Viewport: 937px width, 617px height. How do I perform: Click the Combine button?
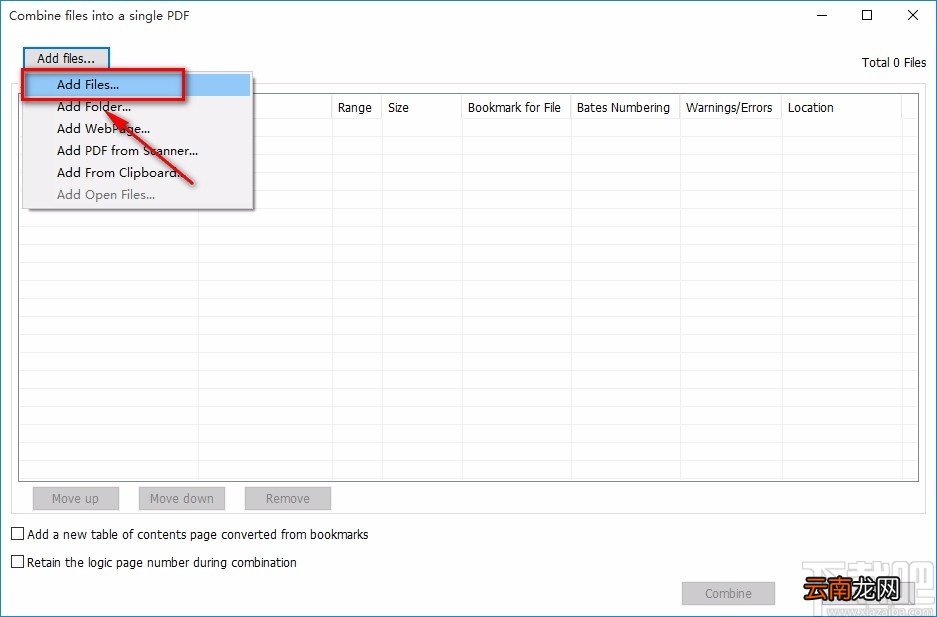[728, 594]
